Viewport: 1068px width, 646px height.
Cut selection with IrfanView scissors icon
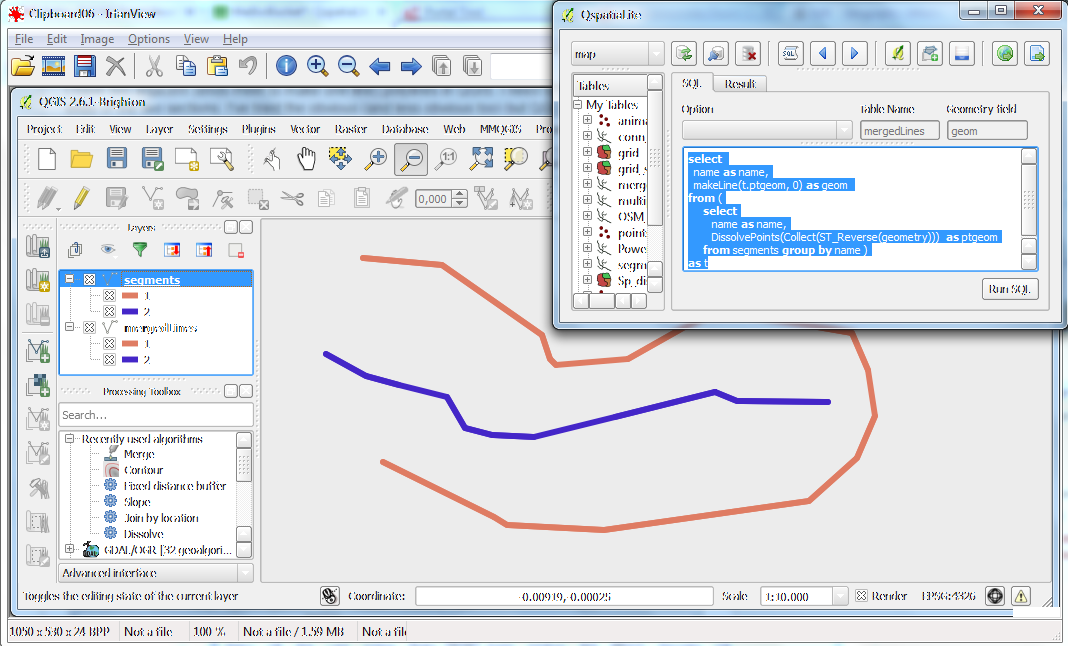tap(155, 66)
